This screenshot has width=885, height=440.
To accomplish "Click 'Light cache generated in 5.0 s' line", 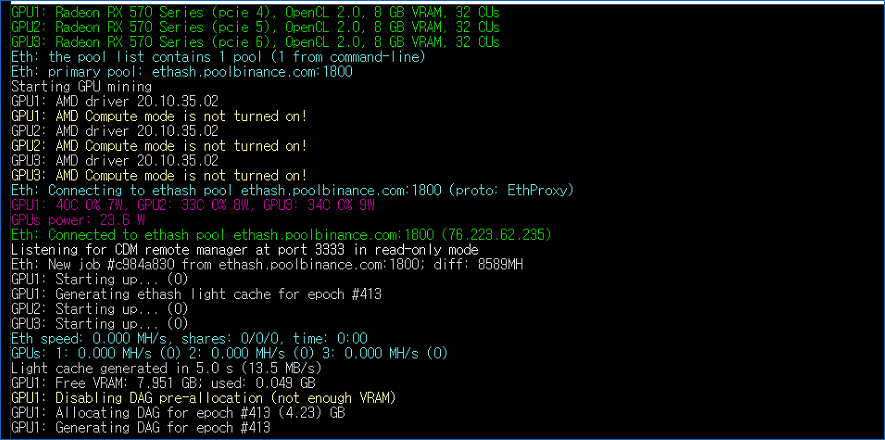I will coord(167,368).
